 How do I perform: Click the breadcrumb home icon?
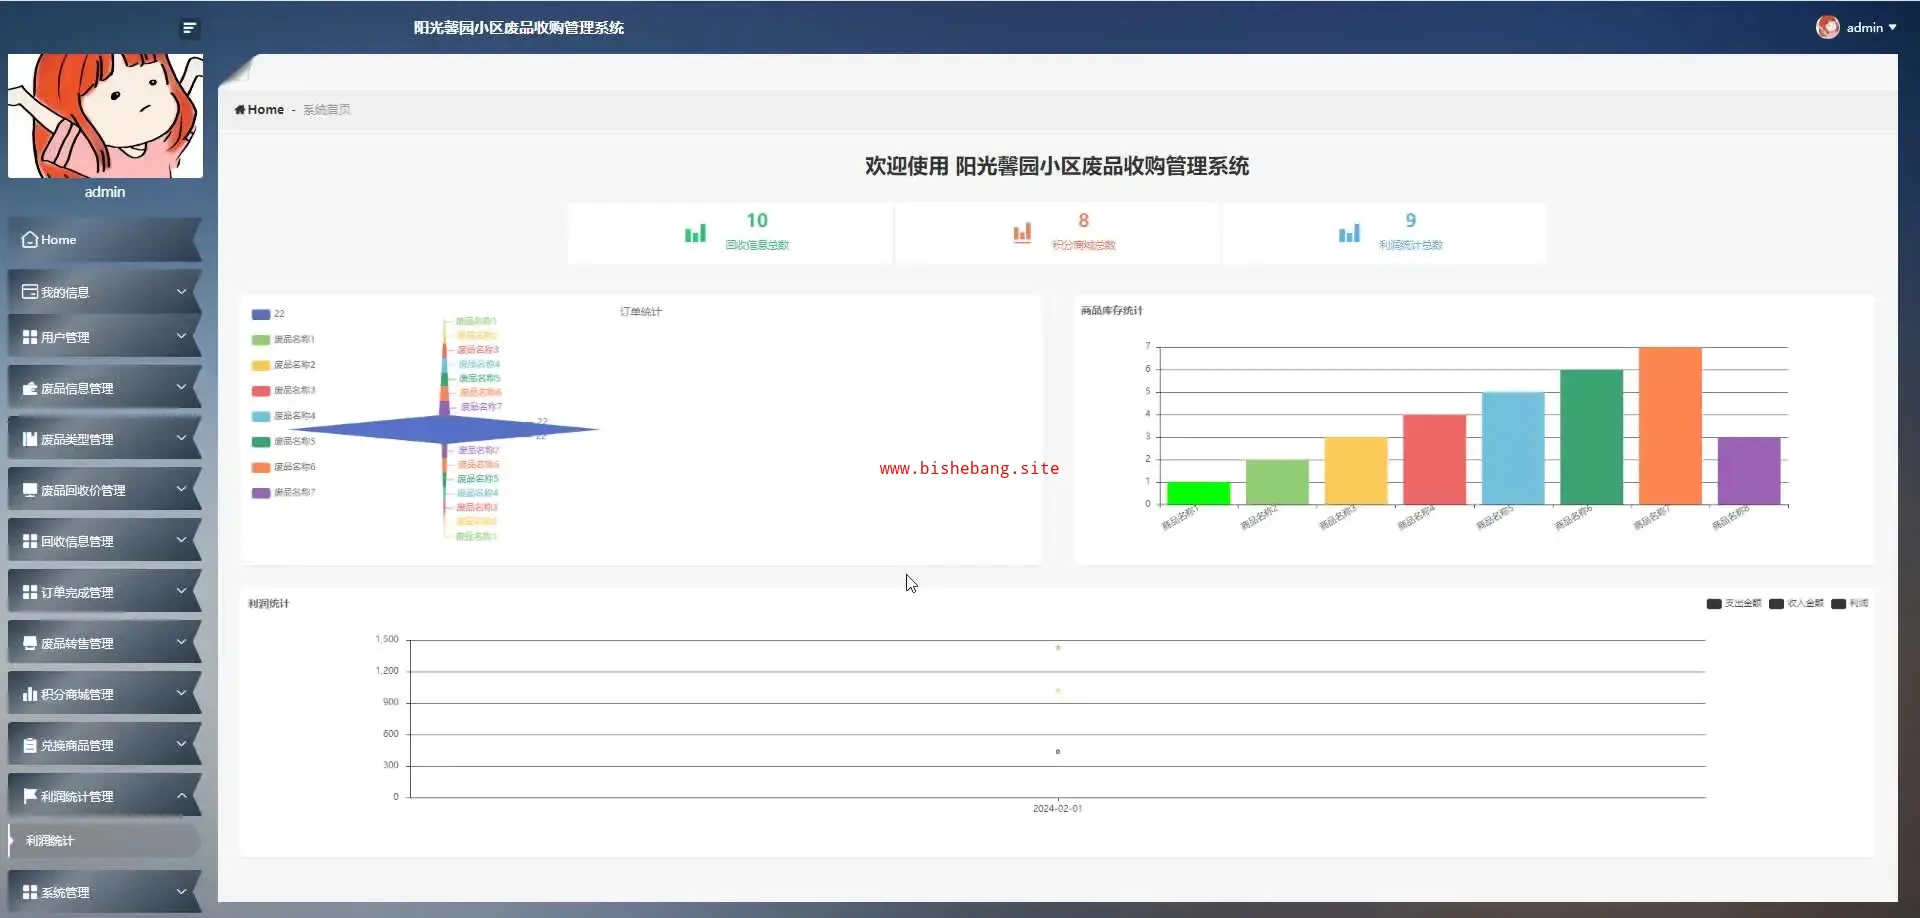point(240,110)
